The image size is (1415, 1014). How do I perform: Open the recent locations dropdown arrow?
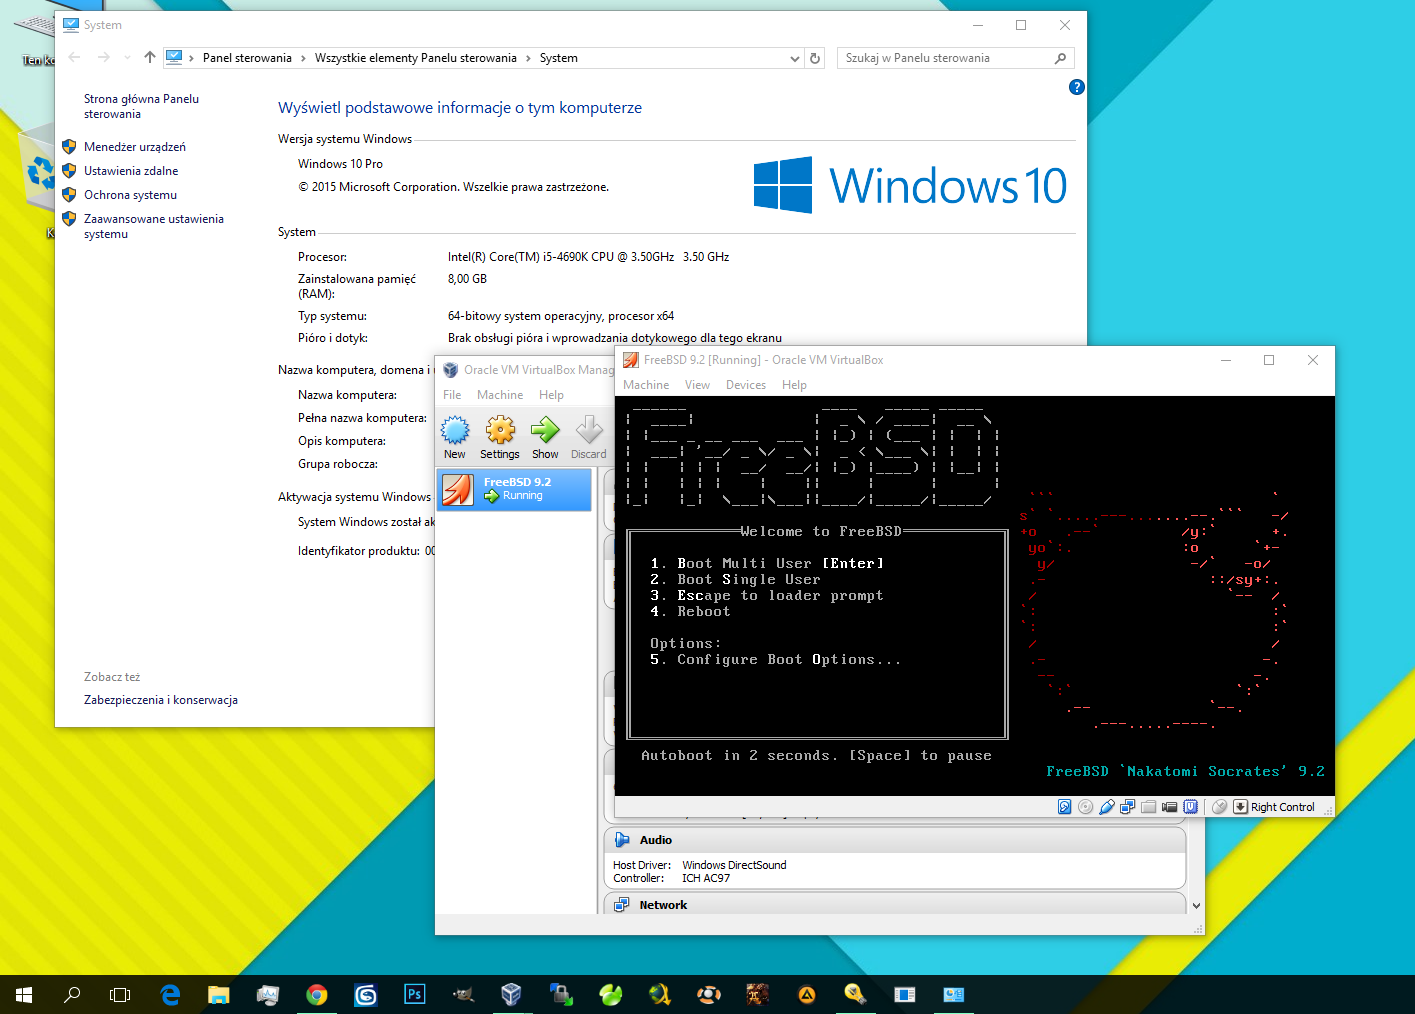(x=127, y=58)
